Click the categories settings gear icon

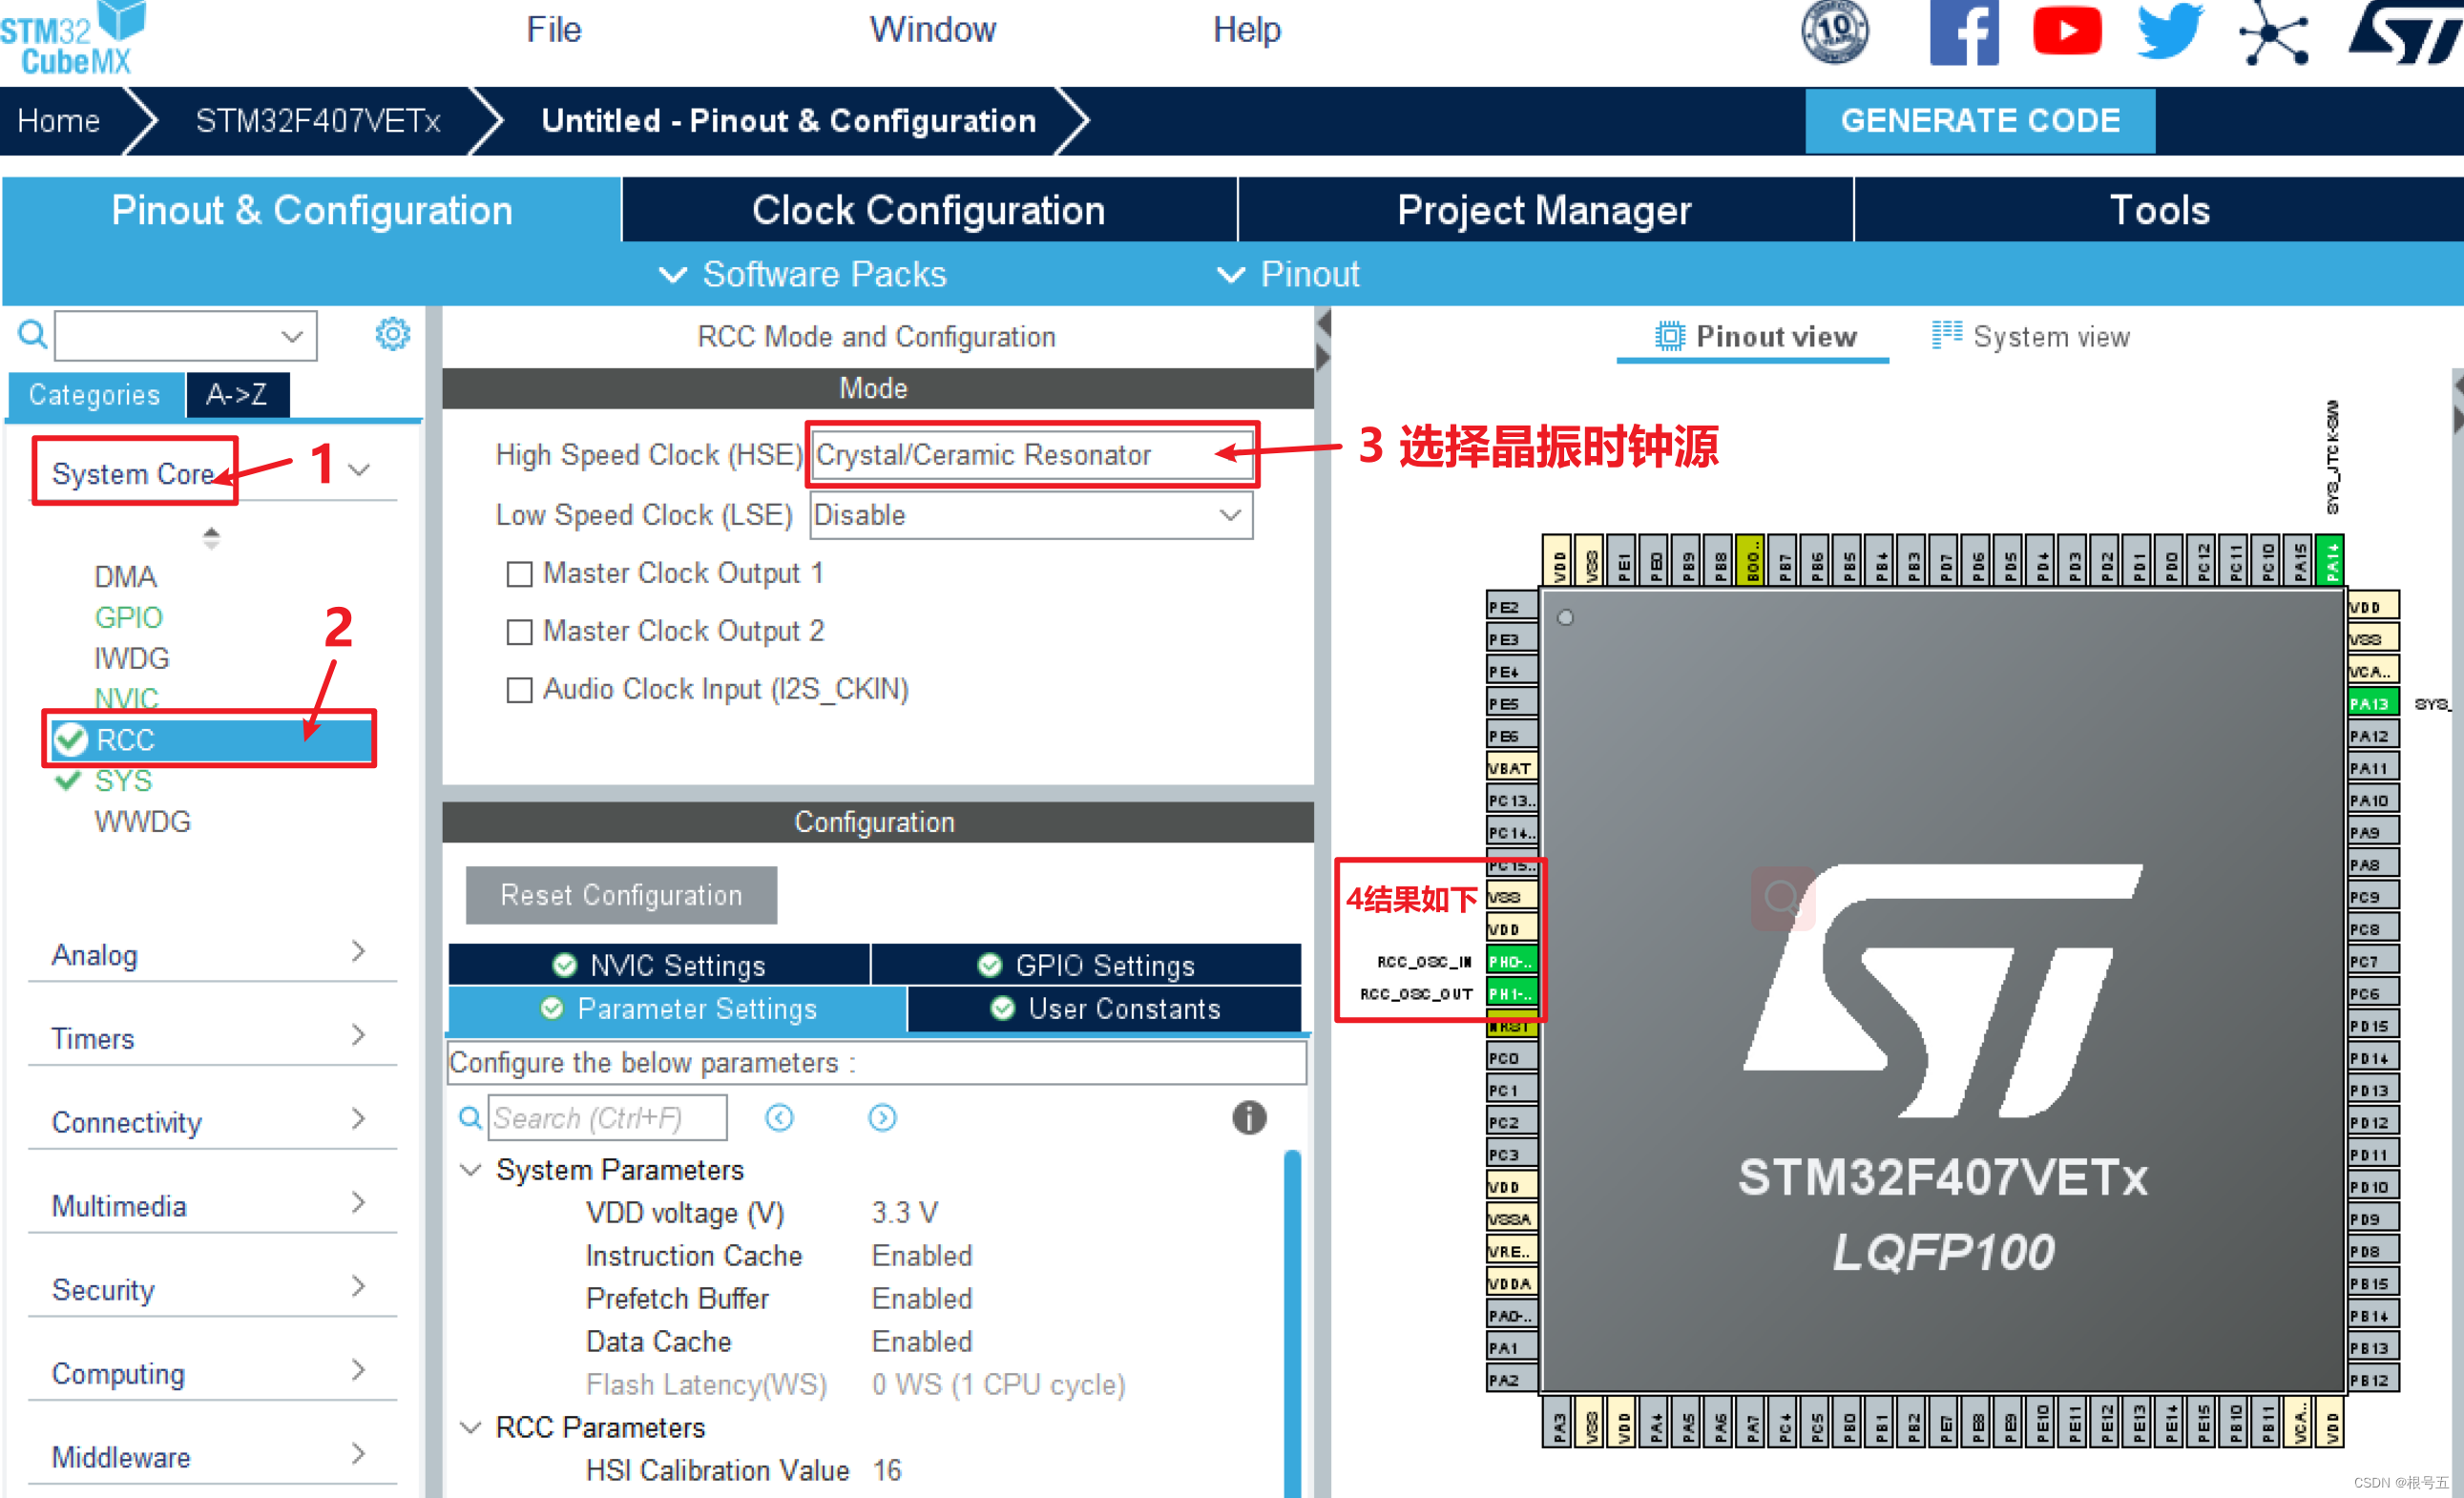392,334
